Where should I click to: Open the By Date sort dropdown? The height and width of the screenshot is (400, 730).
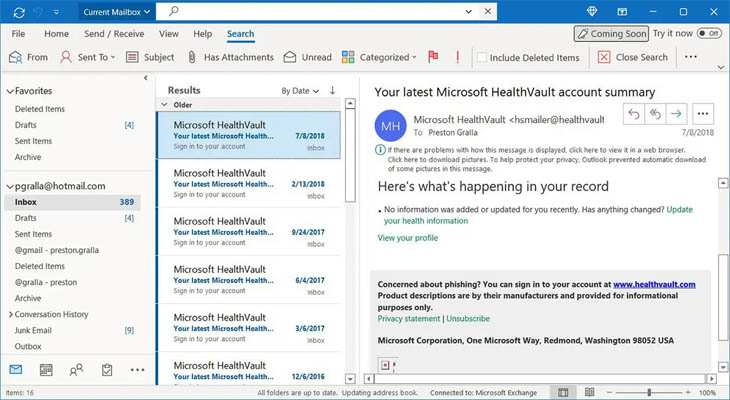tap(300, 91)
